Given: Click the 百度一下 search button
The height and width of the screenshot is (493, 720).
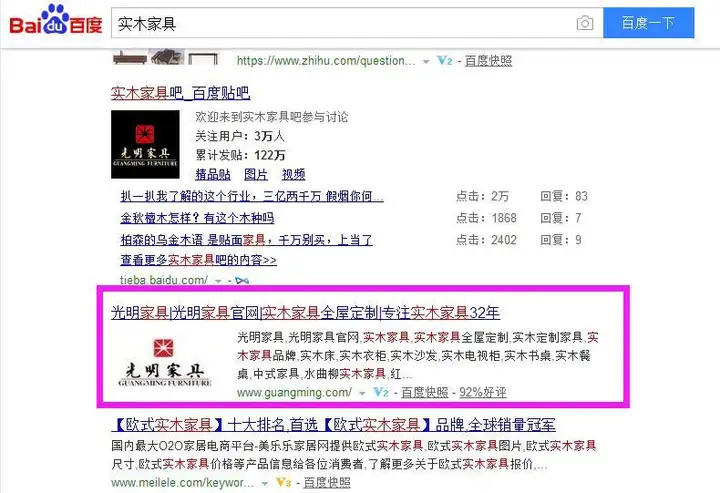Looking at the screenshot, I should click(648, 22).
